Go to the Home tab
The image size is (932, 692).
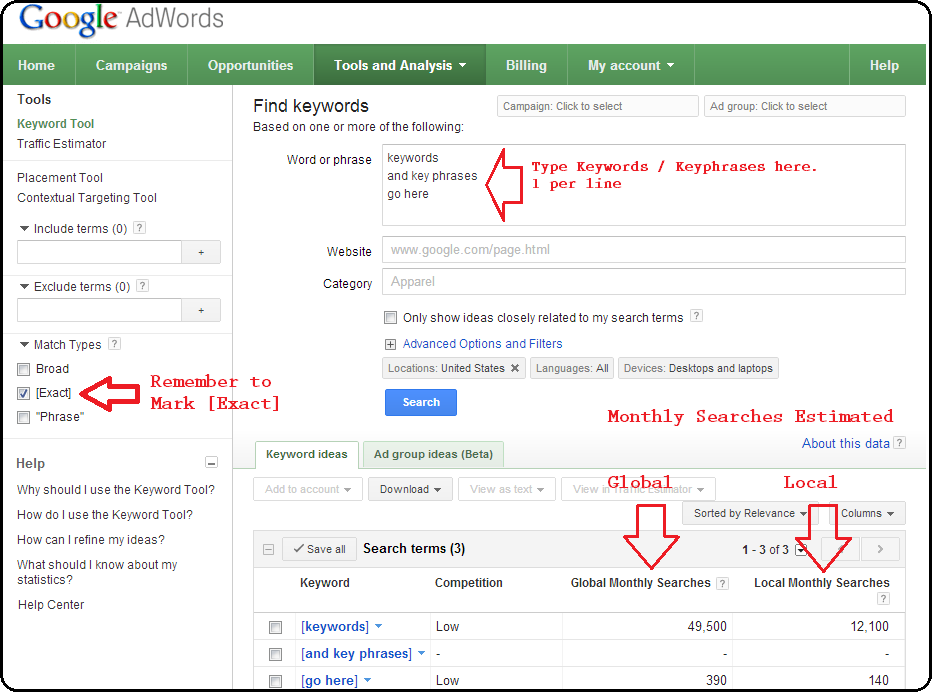(36, 65)
